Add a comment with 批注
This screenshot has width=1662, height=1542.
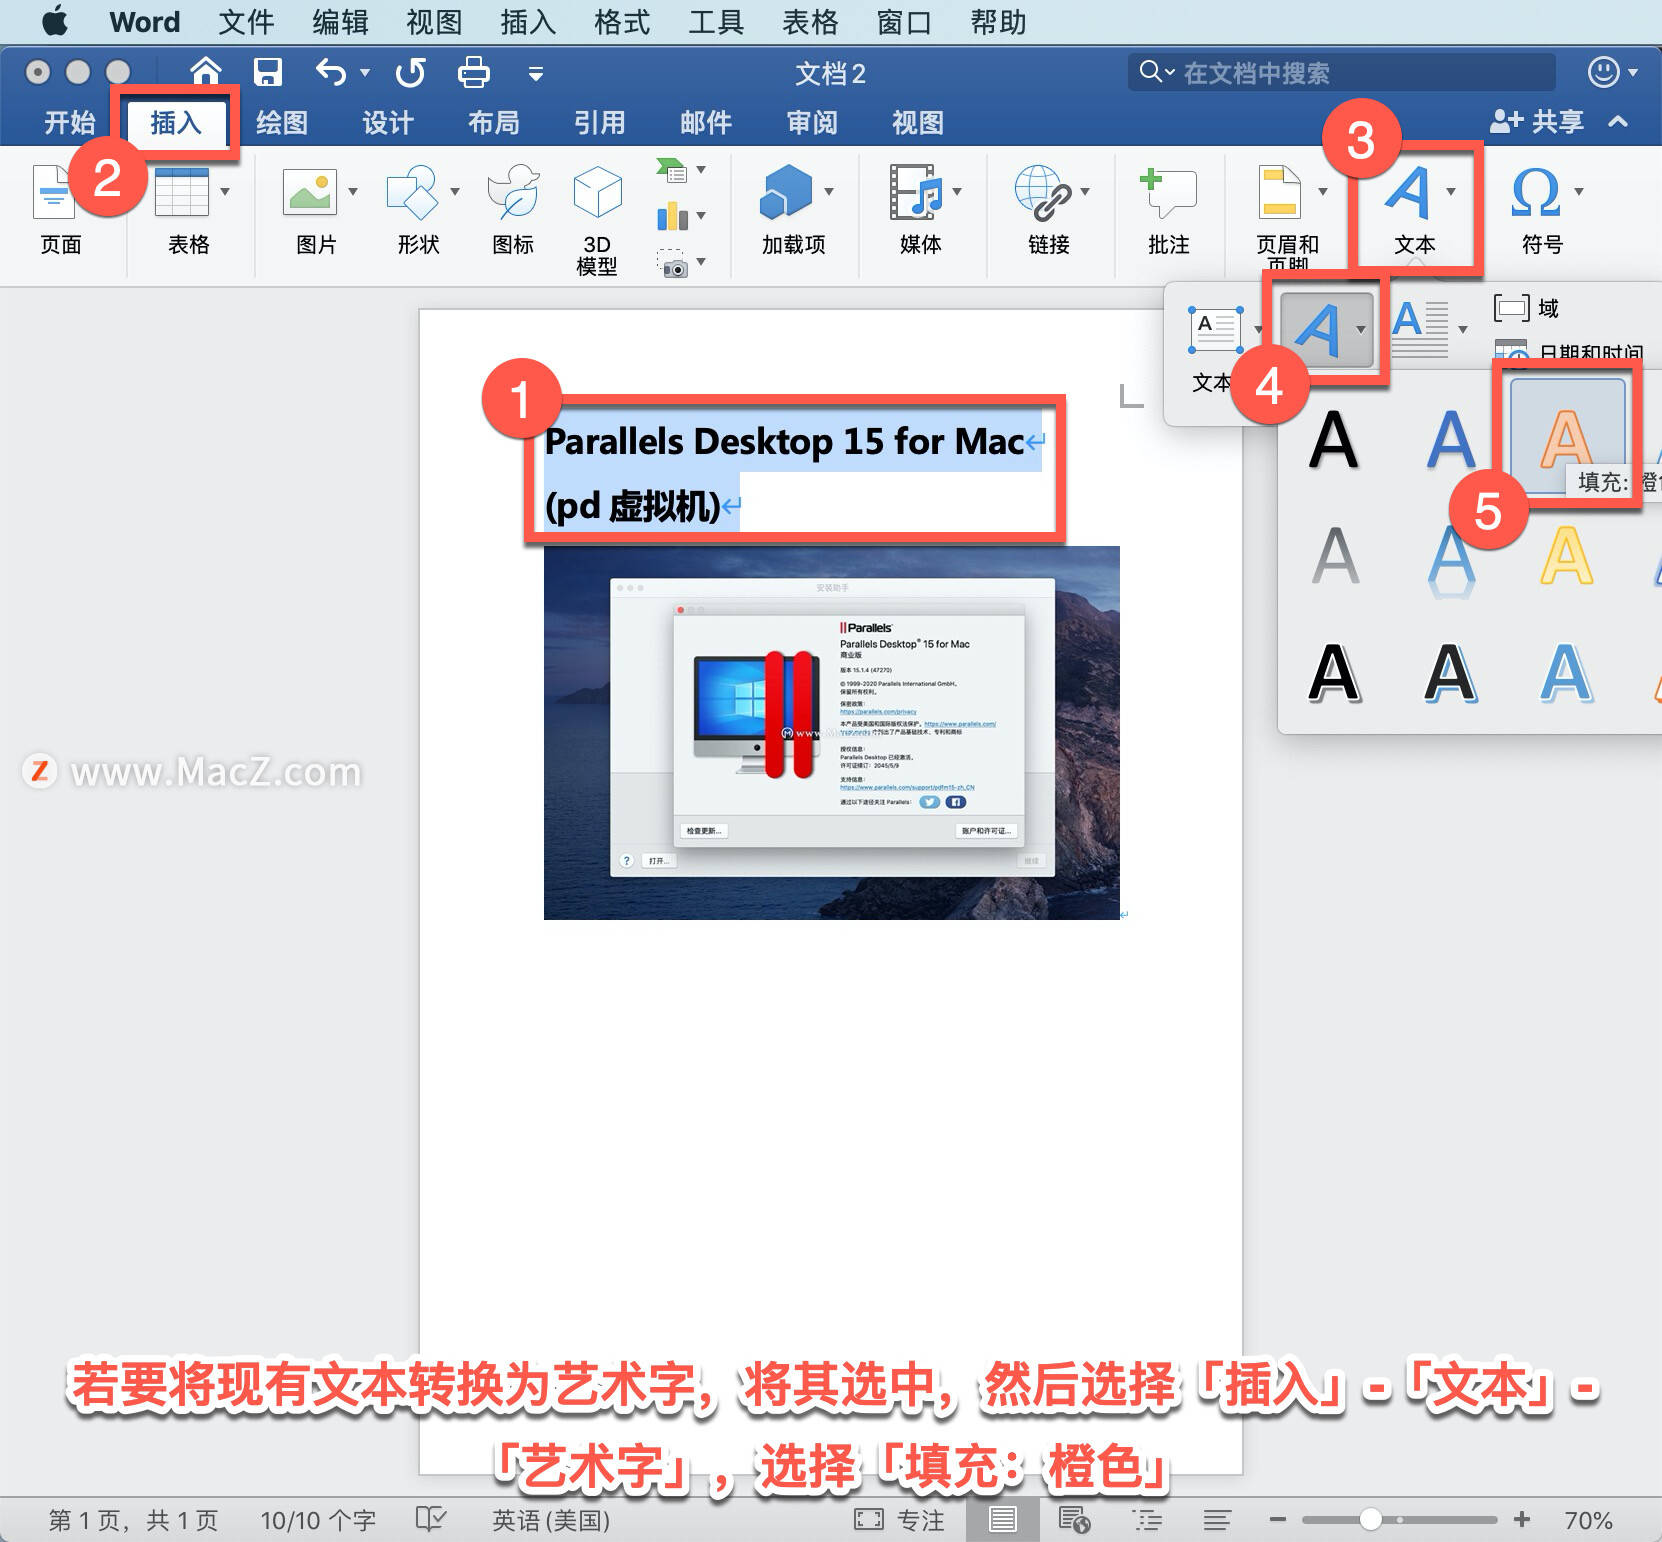(1168, 211)
